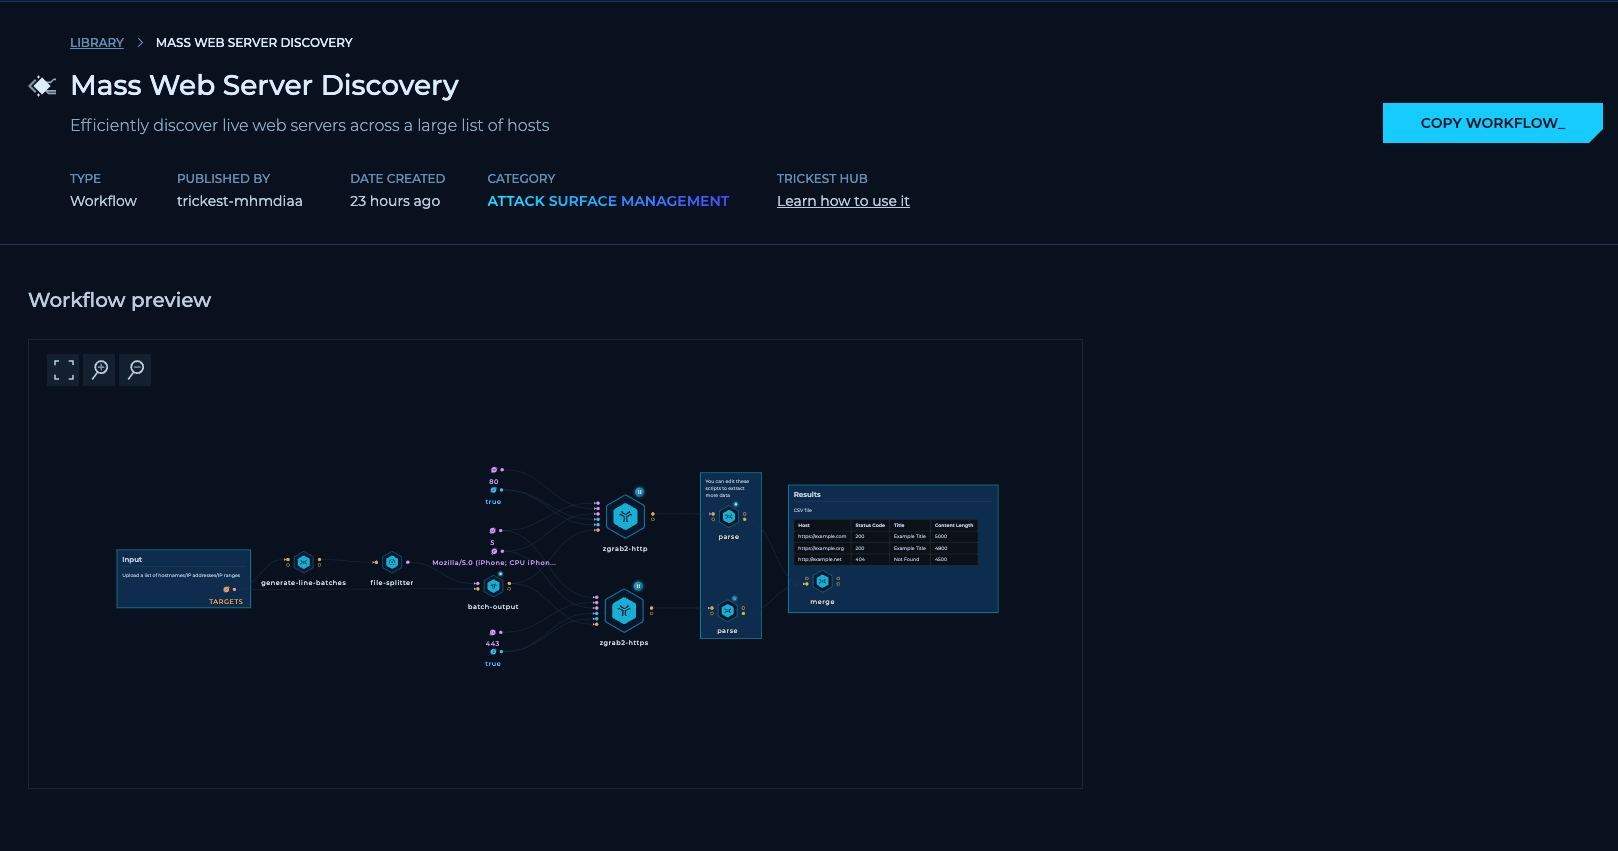Zoom out the workflow preview
1618x851 pixels.
(x=136, y=370)
